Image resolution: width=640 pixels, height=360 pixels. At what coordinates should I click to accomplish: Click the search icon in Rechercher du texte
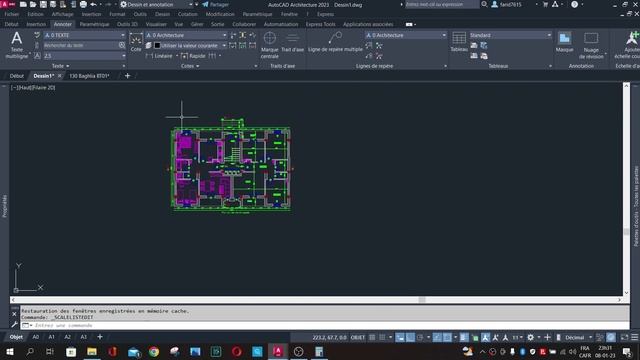[122, 45]
